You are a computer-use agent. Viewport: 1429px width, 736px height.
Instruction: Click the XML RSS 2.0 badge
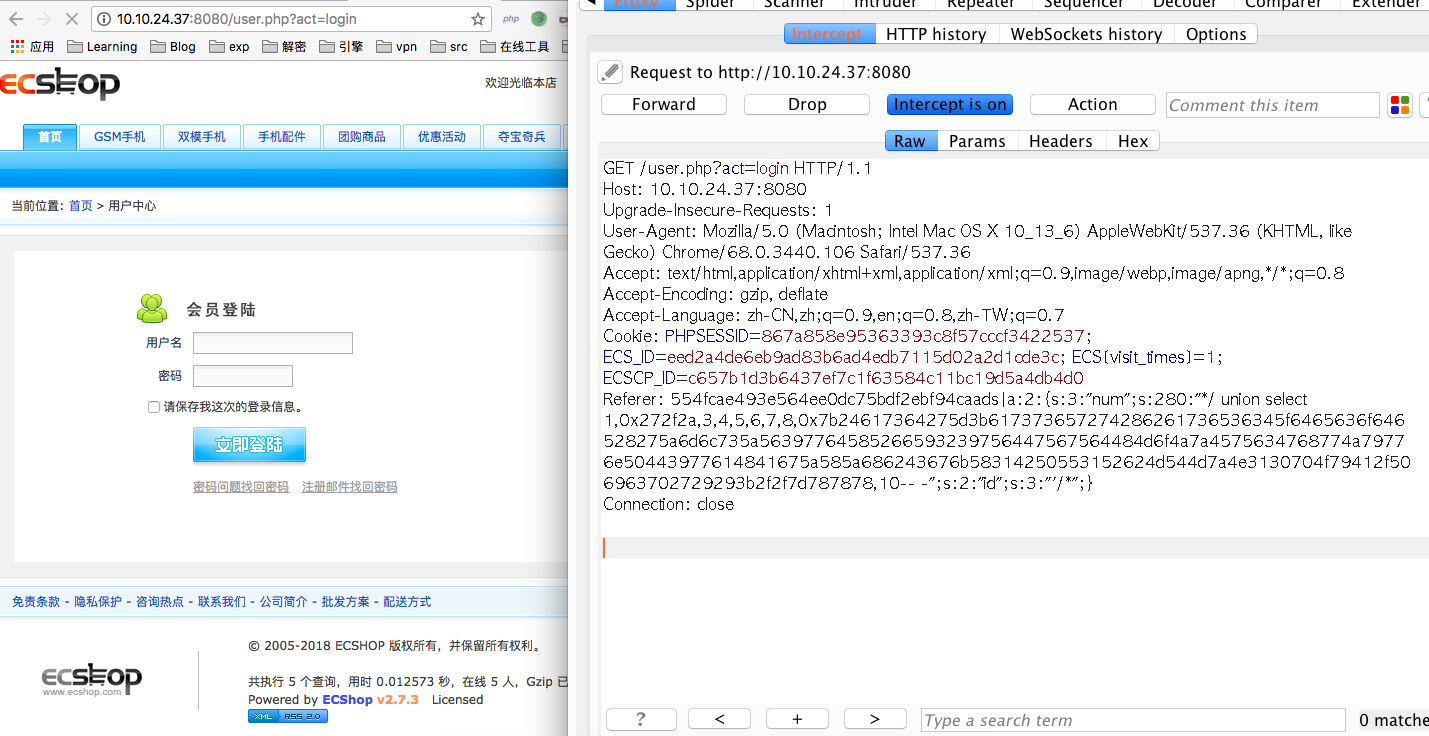288,717
